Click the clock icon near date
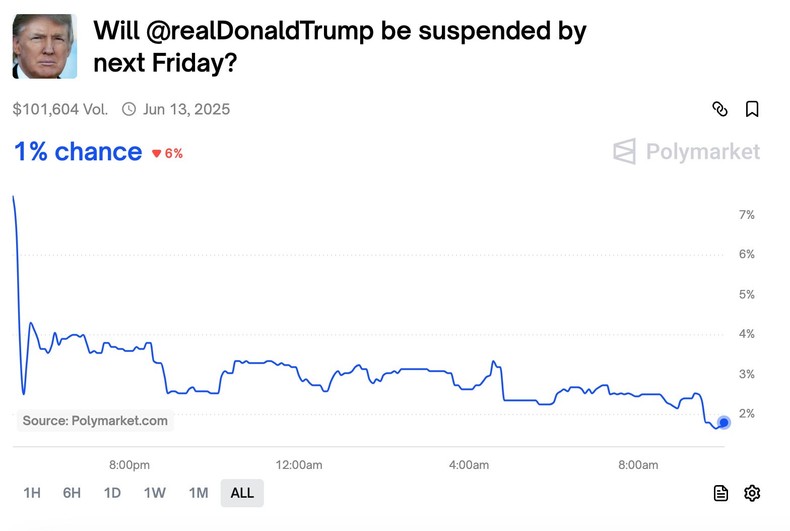 point(129,109)
